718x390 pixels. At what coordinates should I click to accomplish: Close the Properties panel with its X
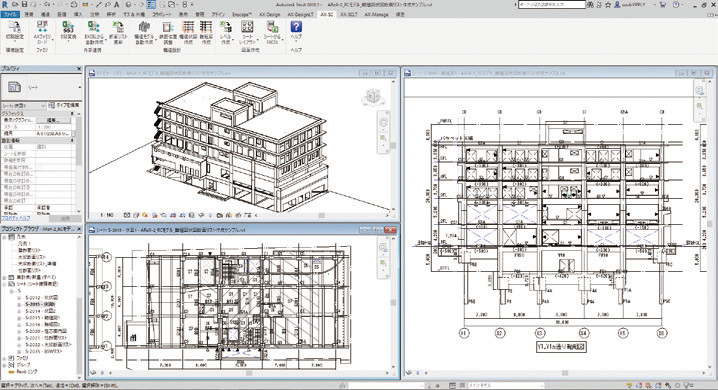[x=79, y=69]
